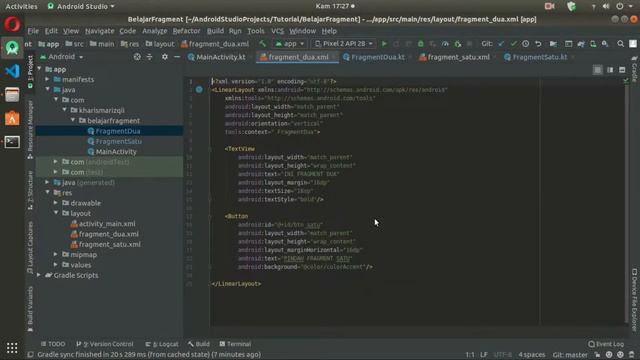Open the Logcat tool window
This screenshot has width=640, height=360.
tap(162, 344)
